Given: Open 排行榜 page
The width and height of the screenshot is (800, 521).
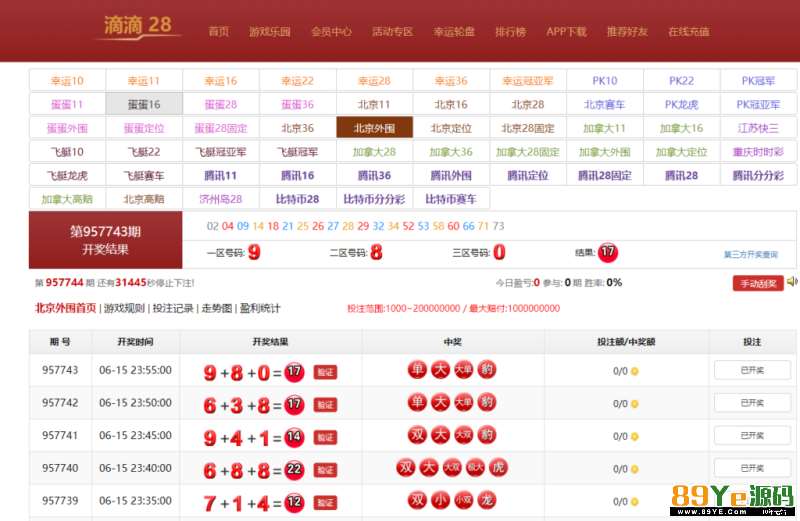Looking at the screenshot, I should 511,32.
